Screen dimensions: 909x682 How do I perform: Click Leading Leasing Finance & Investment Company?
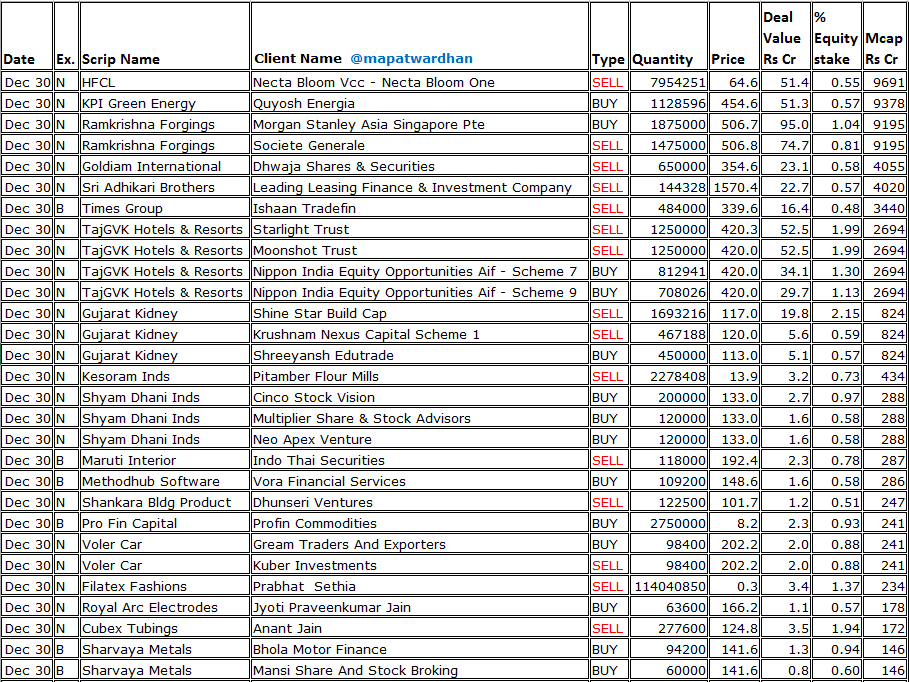coord(420,187)
